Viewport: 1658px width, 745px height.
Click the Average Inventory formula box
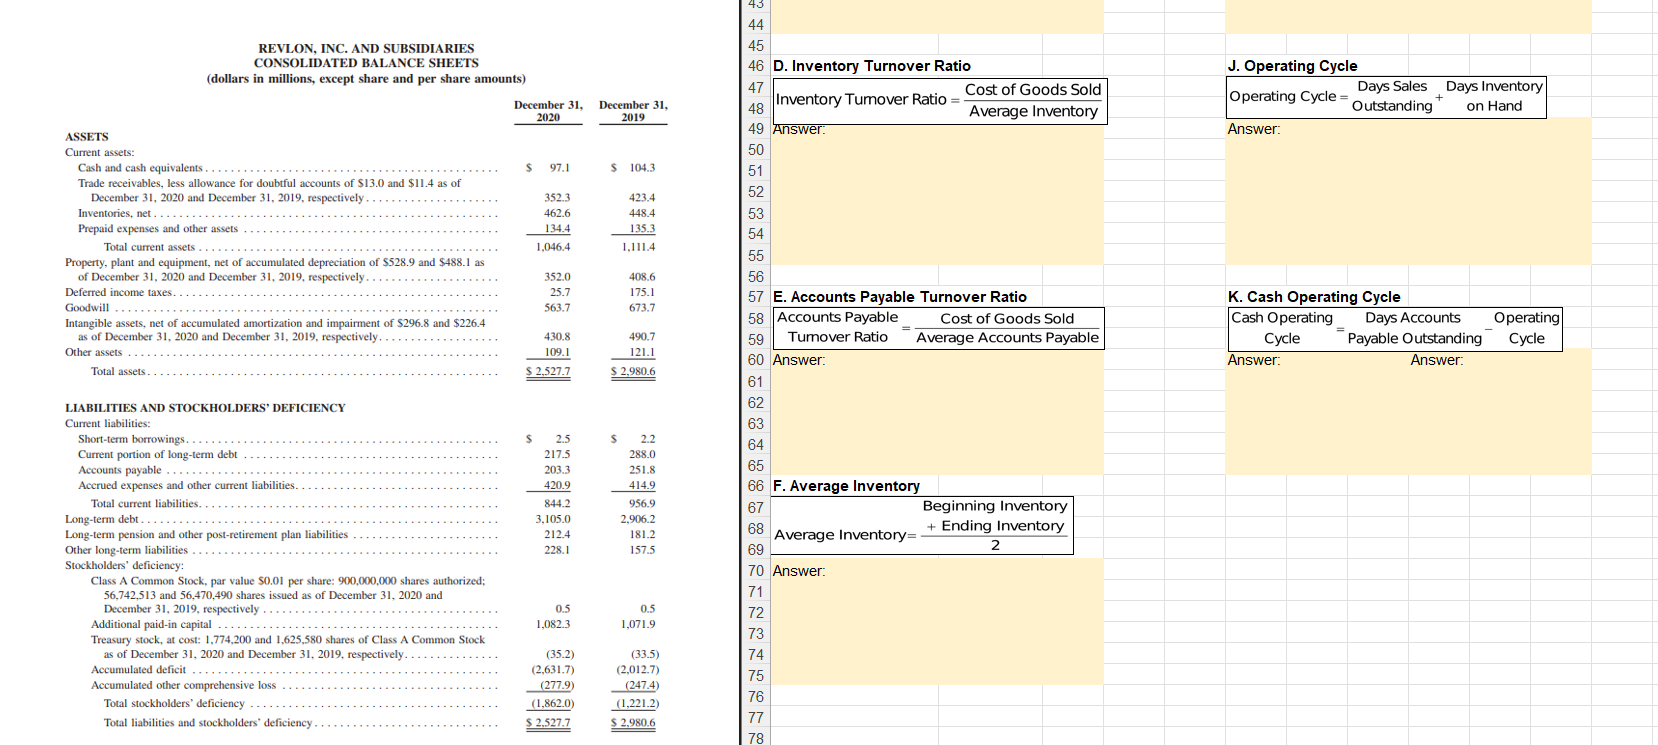(922, 526)
